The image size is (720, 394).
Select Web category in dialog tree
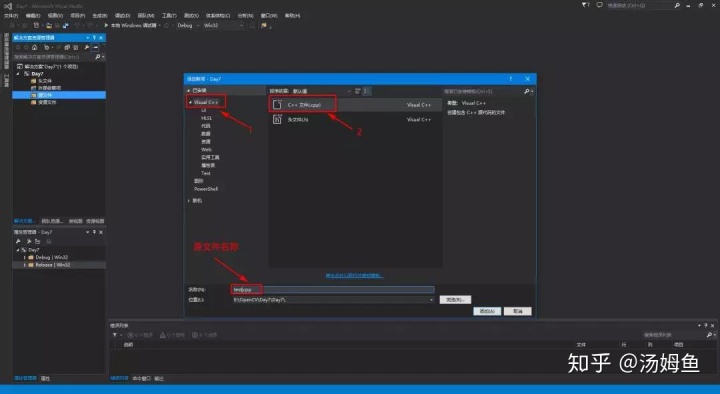[x=206, y=150]
